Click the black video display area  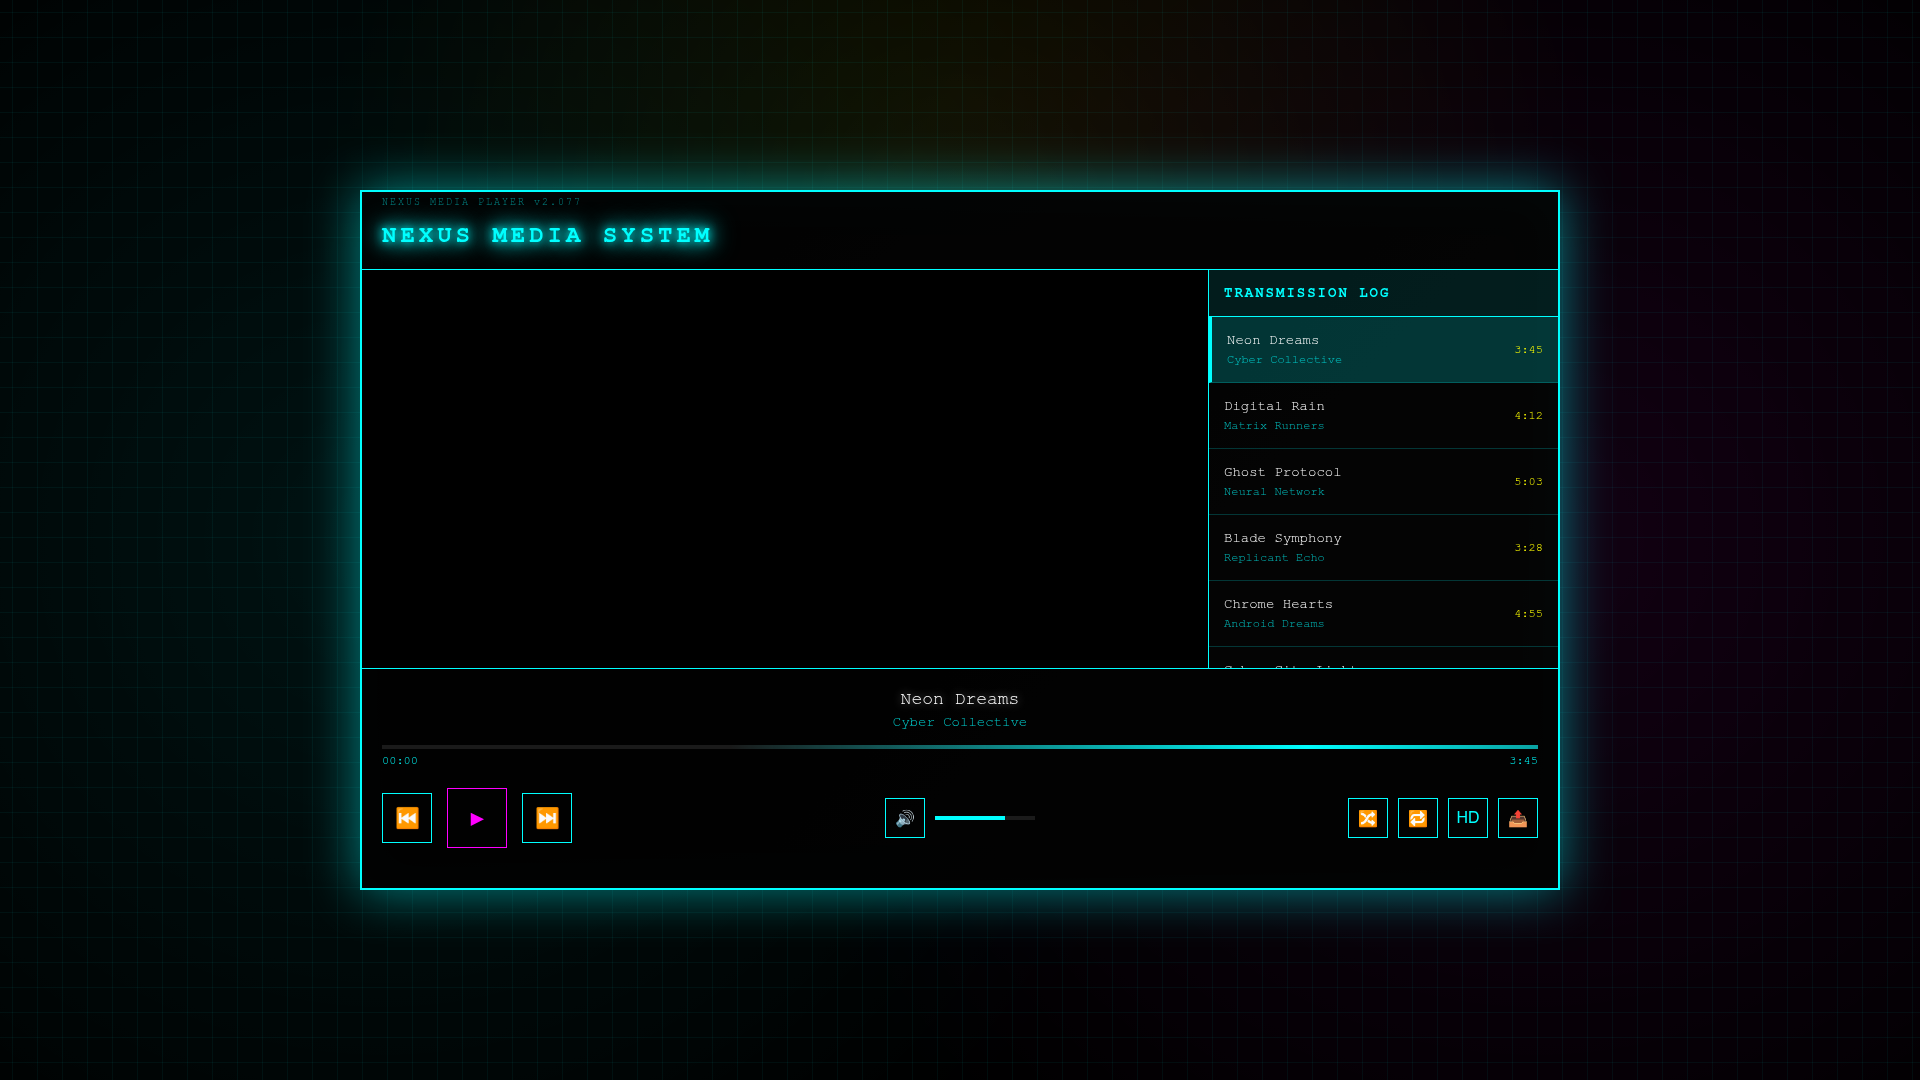pos(785,468)
